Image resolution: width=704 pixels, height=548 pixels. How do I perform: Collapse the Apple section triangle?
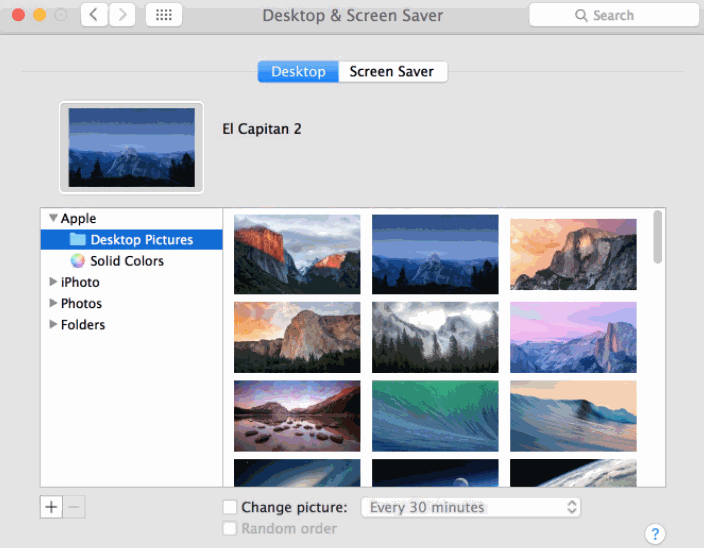pyautogui.click(x=53, y=218)
